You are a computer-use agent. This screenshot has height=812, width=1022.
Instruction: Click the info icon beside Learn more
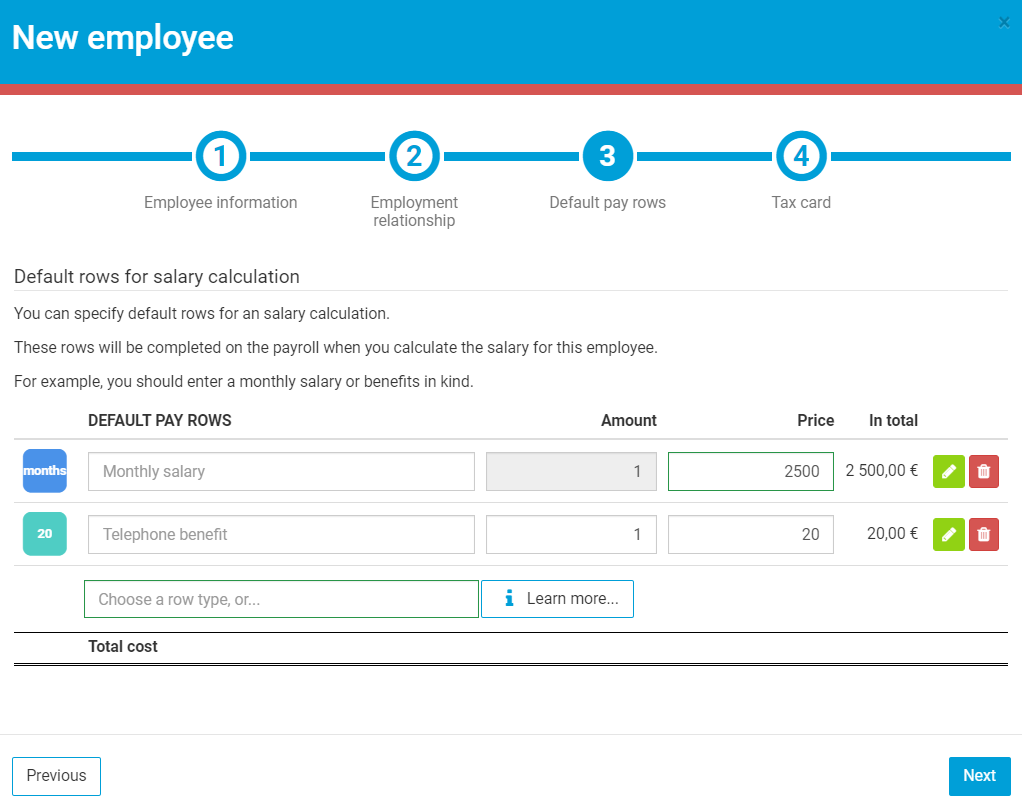tap(509, 598)
